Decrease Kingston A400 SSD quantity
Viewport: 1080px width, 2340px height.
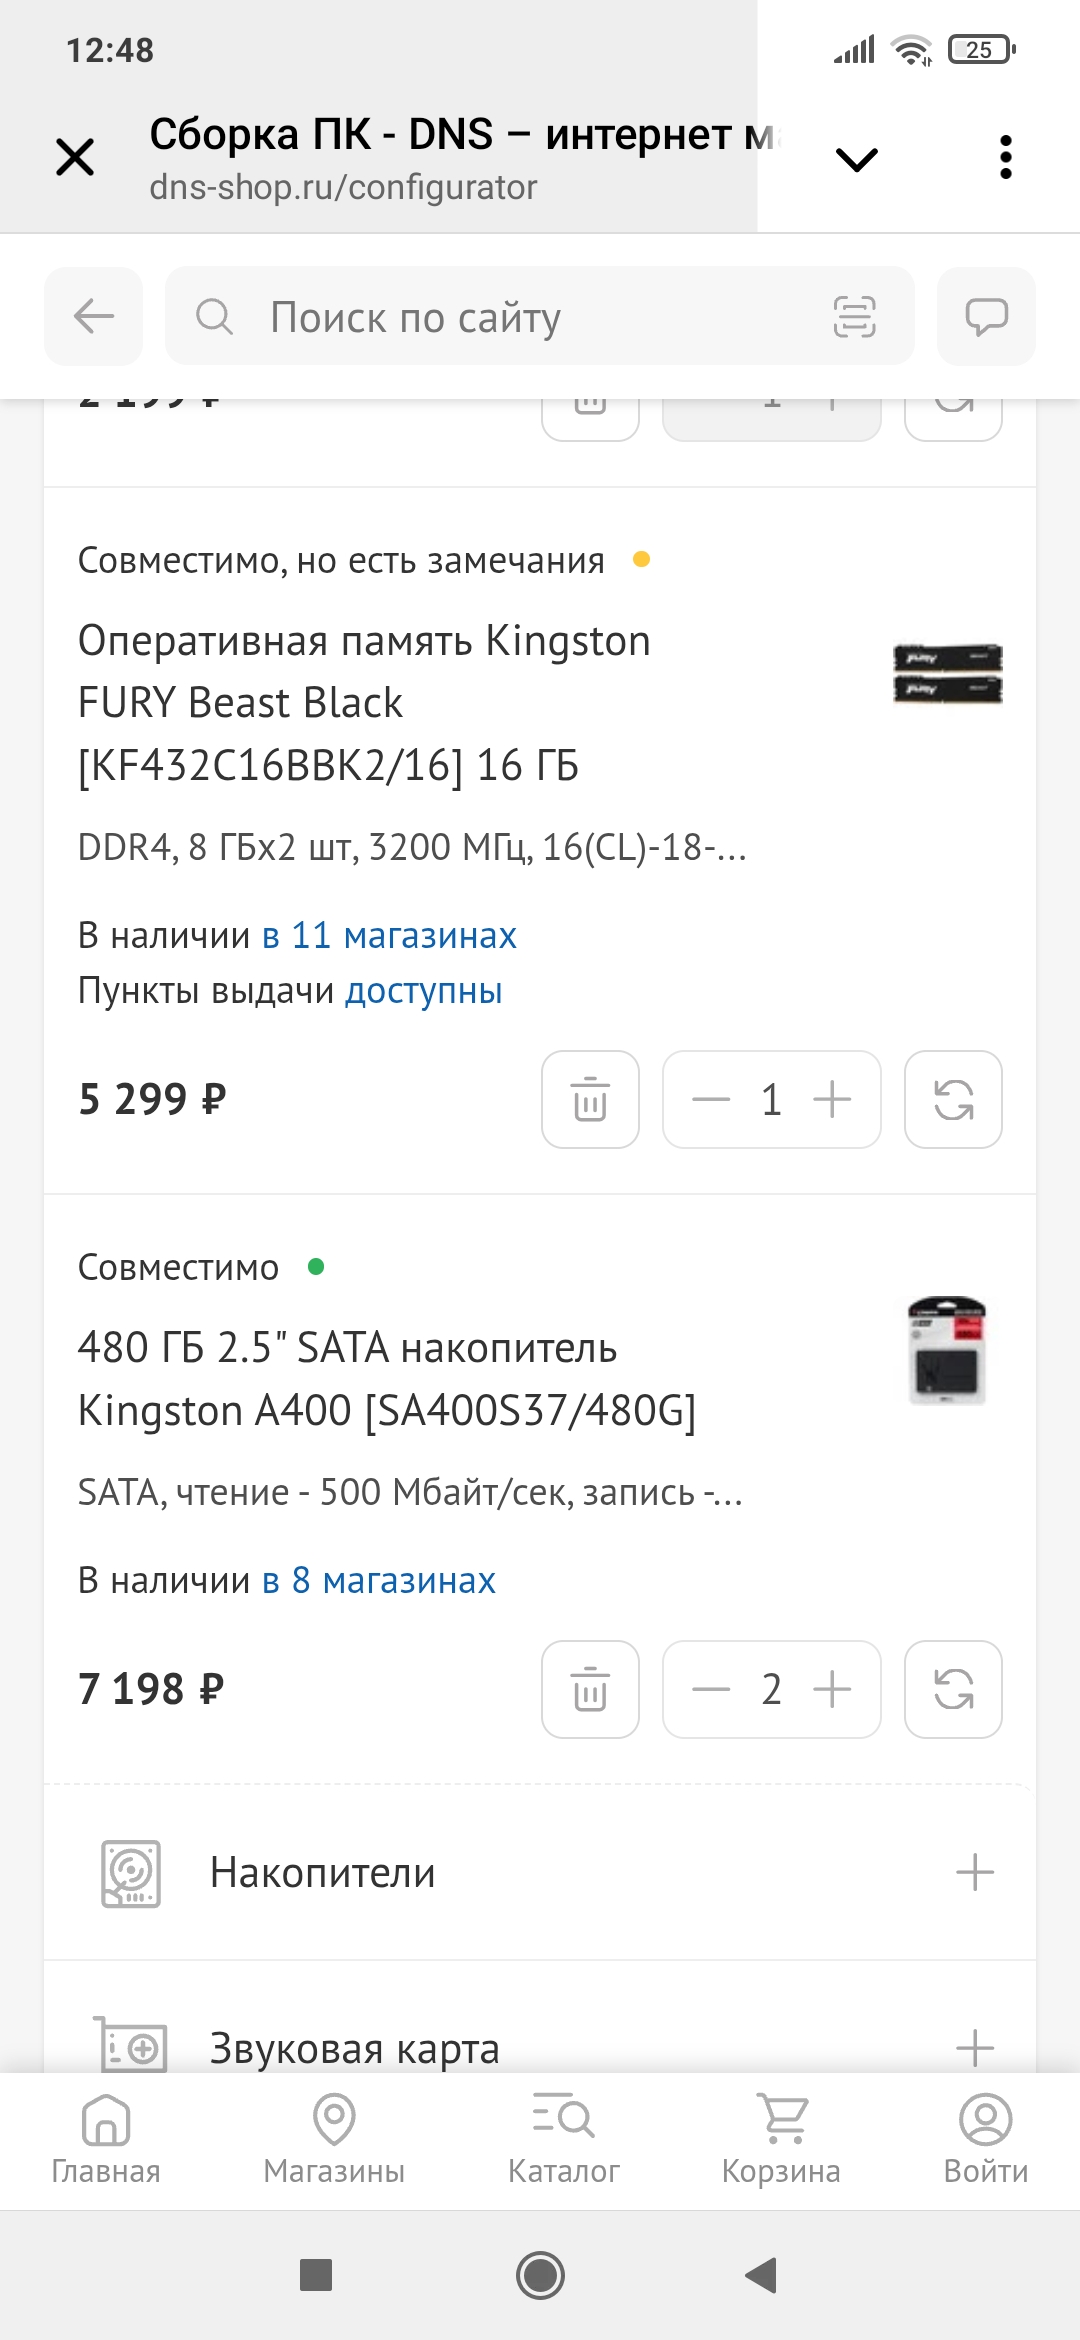(711, 1689)
